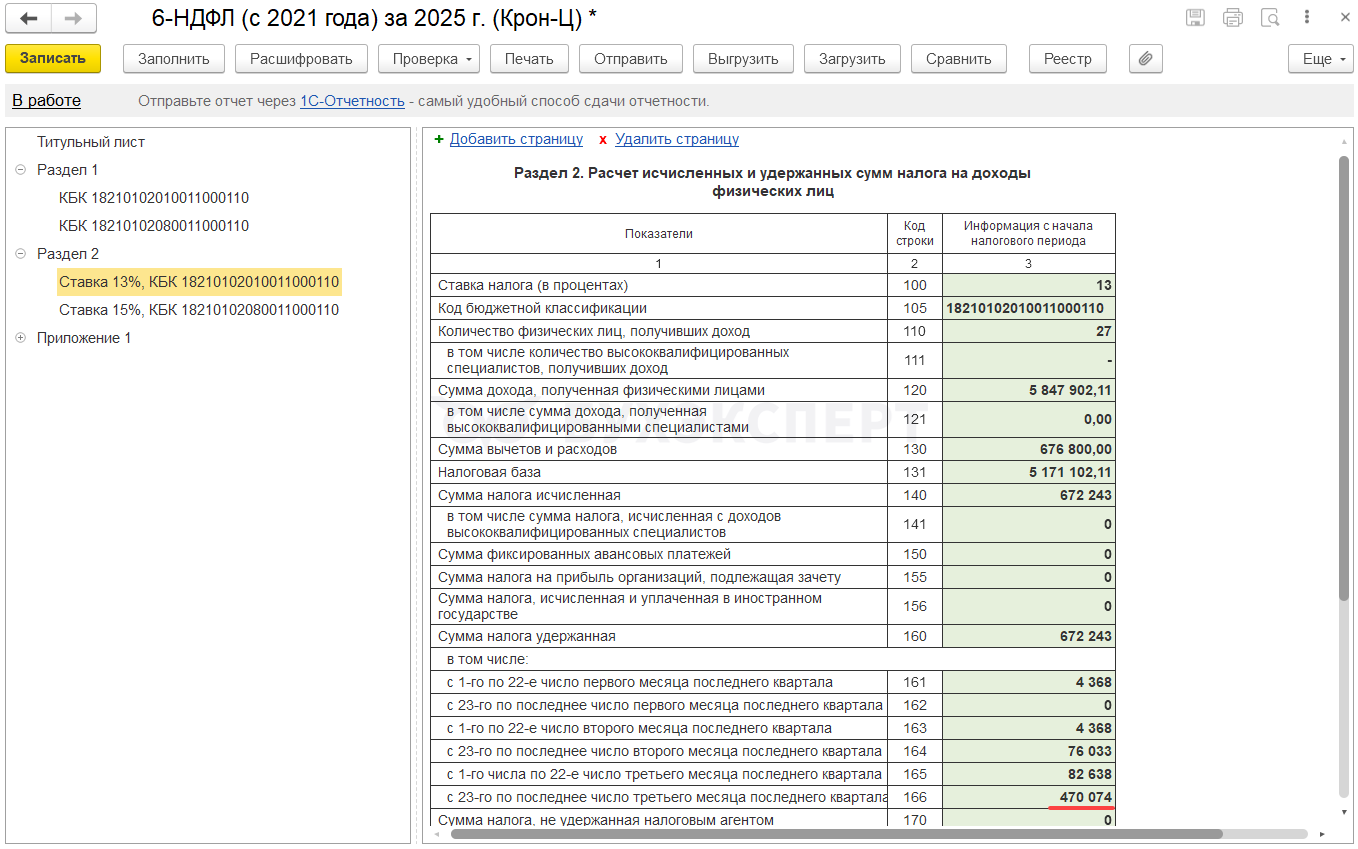Image resolution: width=1358 pixels, height=849 pixels.
Task: Select Титульный лист in the tree
Action: pos(91,142)
